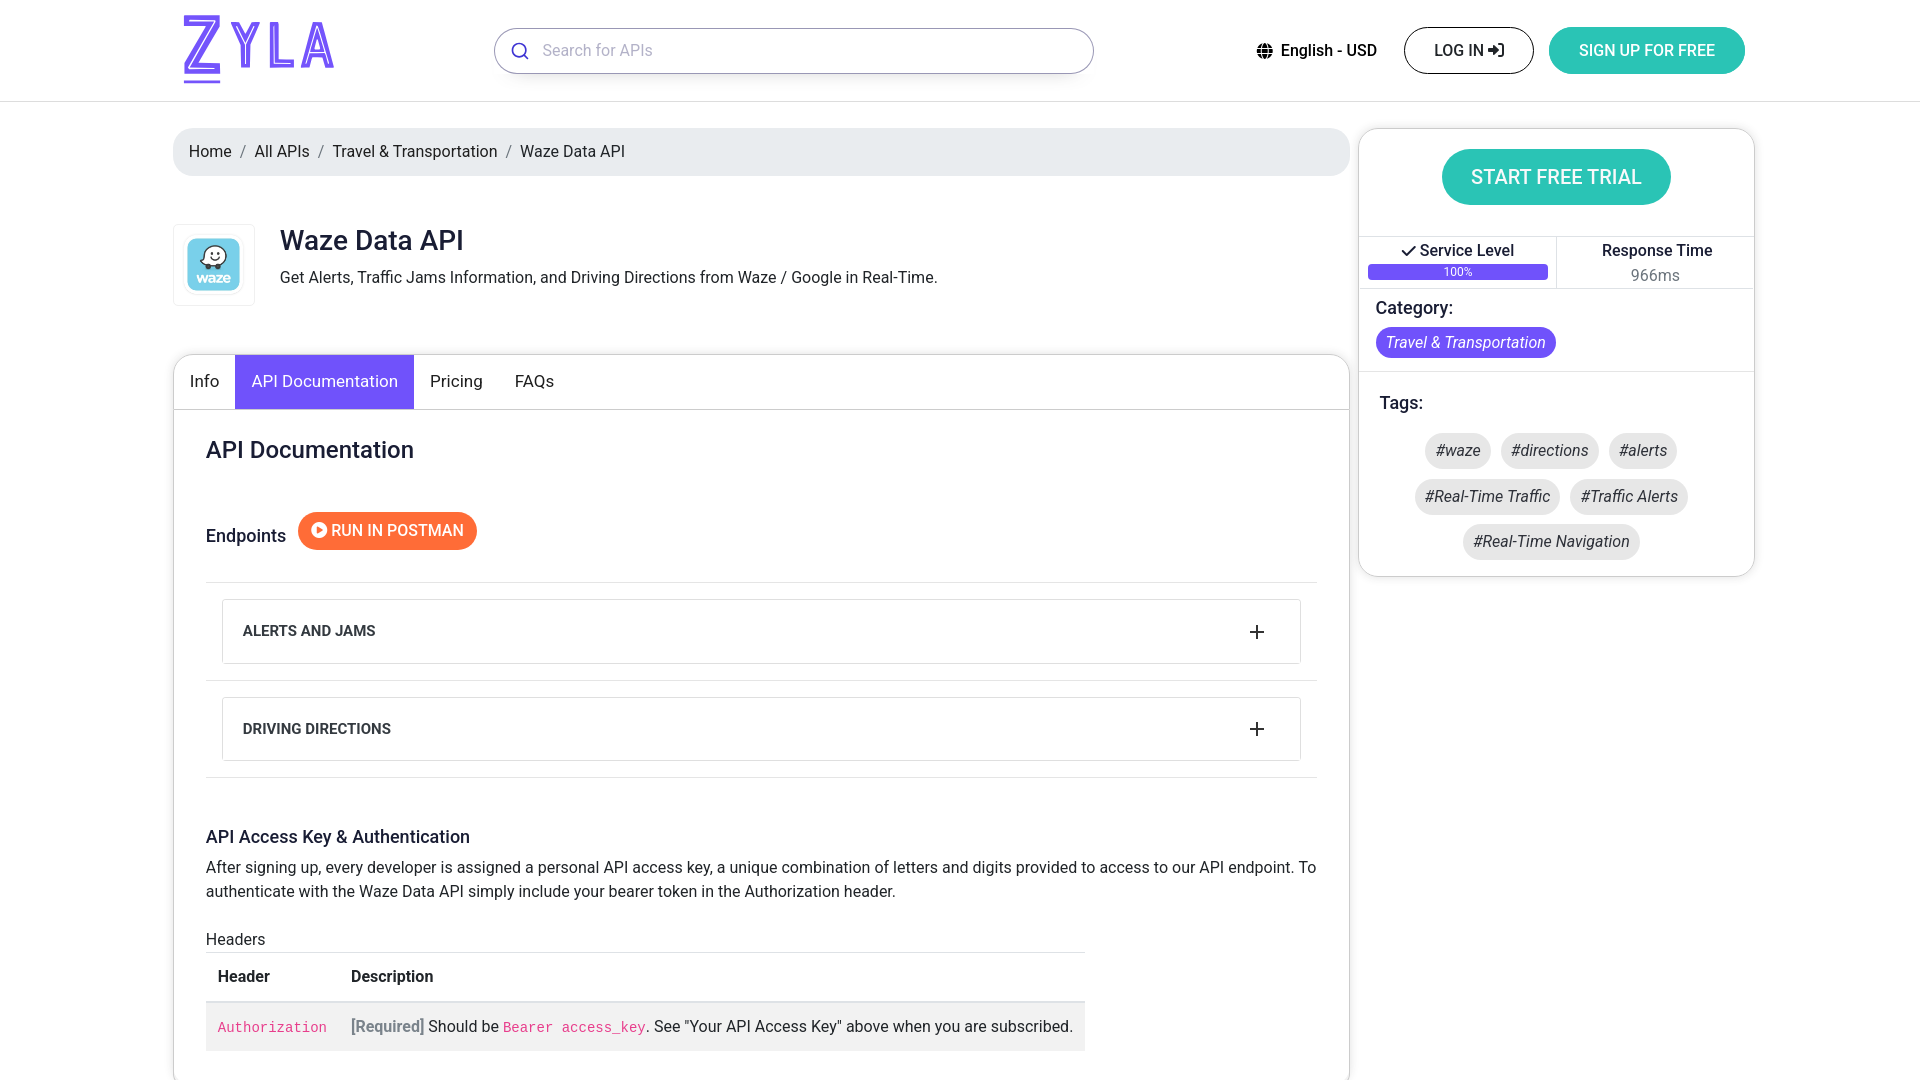Click the DRIVING DIRECTIONS label
The height and width of the screenshot is (1080, 1920).
click(316, 729)
